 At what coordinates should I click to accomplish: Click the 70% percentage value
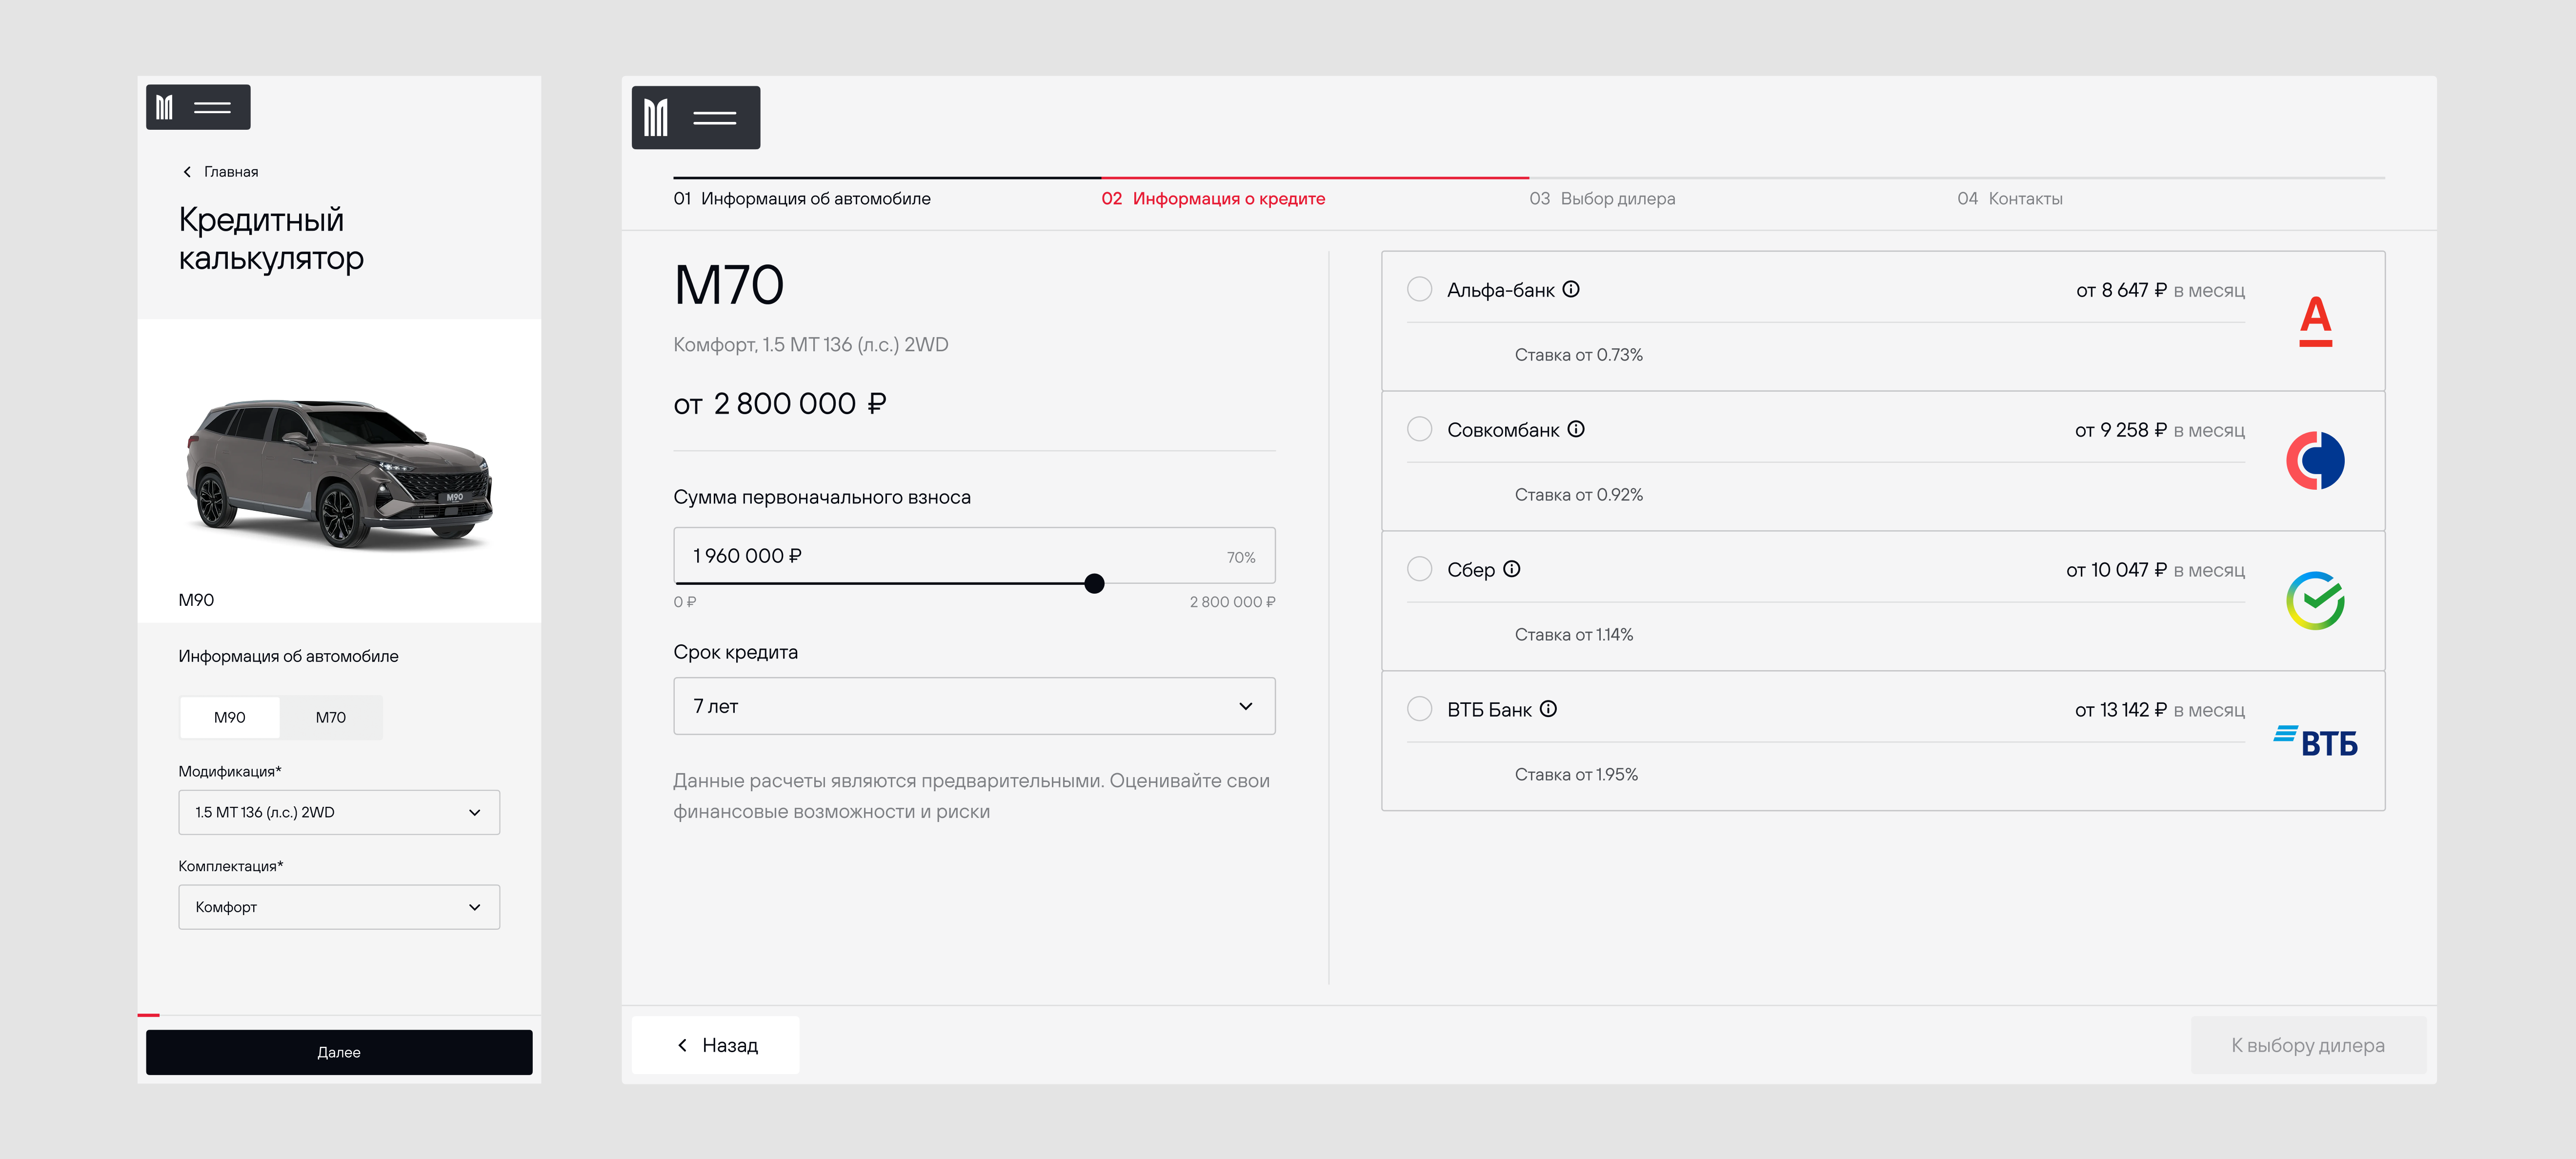pos(1241,557)
